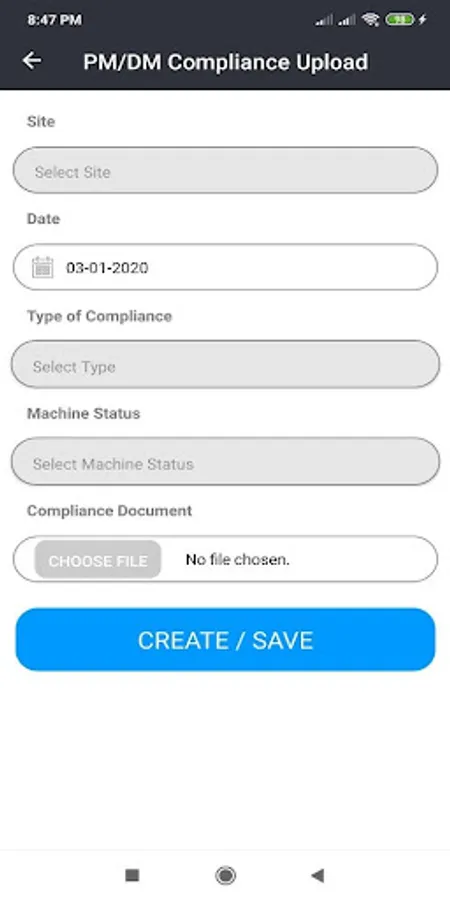Tap the CREATE / SAVE button
Image resolution: width=450 pixels, height=900 pixels.
225,639
